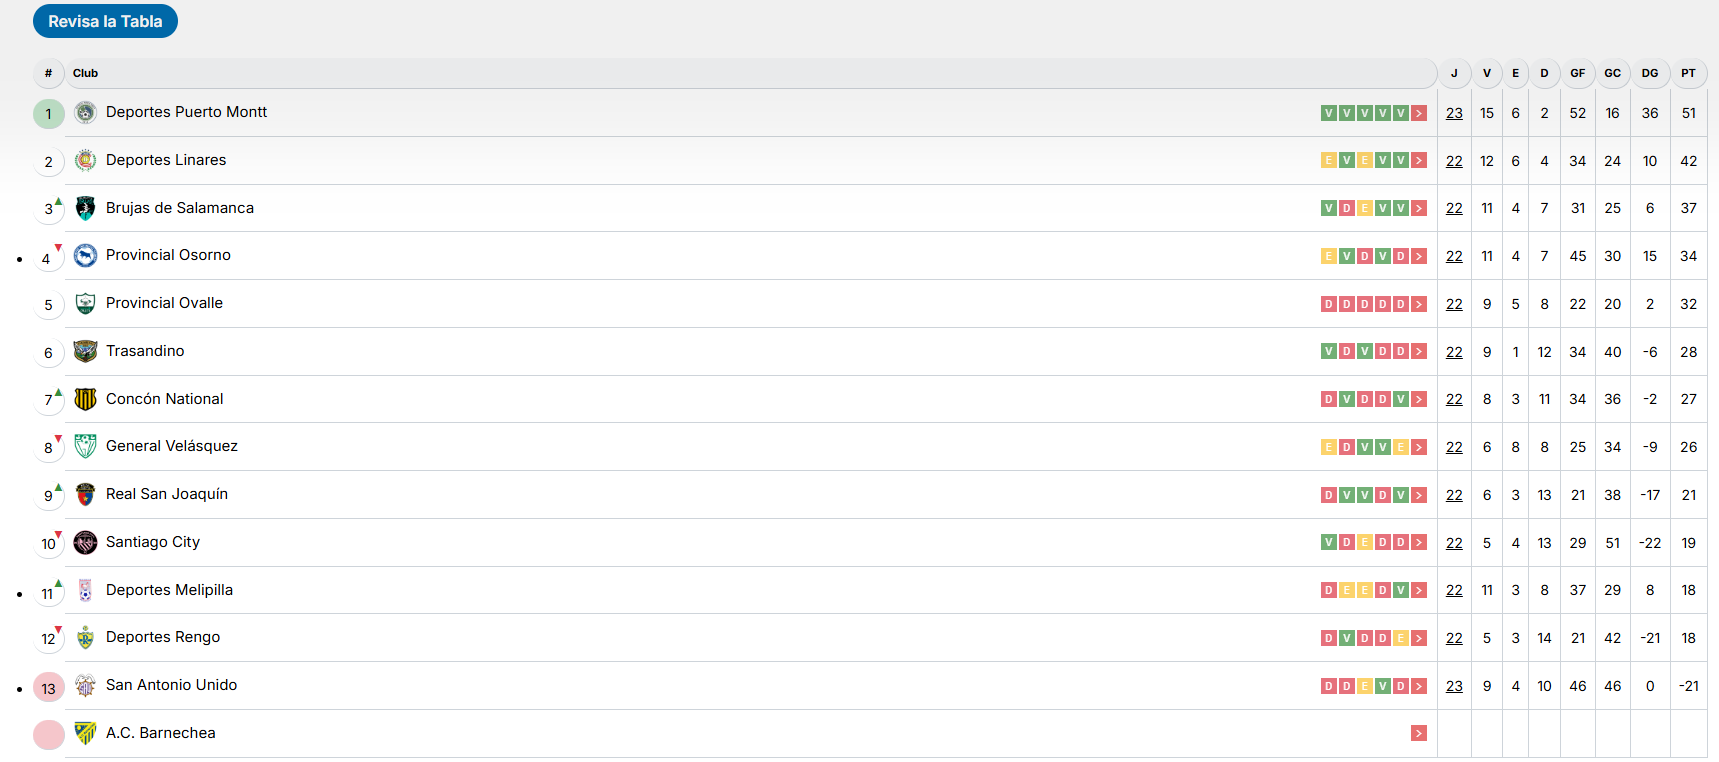Image resolution: width=1719 pixels, height=762 pixels.
Task: Click the Trasandino crest icon
Action: click(86, 351)
